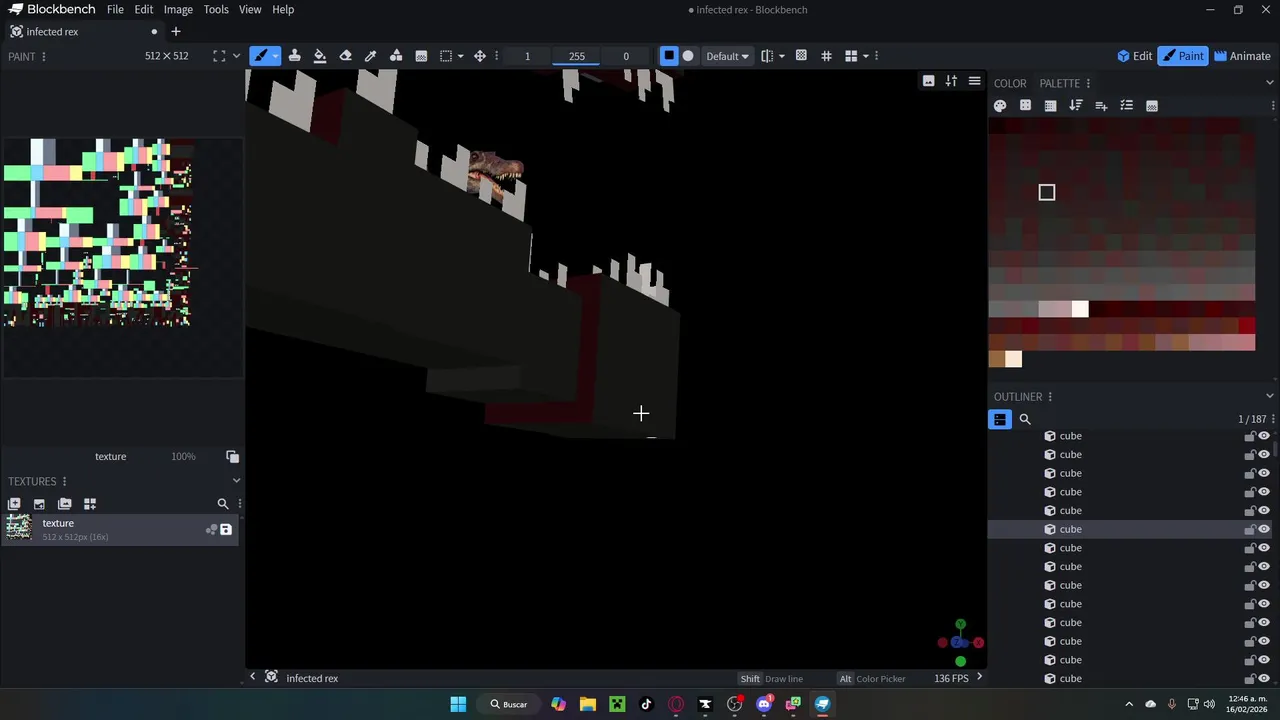Click the fullscreen texture view icon
This screenshot has height=720, width=1280.
click(219, 56)
